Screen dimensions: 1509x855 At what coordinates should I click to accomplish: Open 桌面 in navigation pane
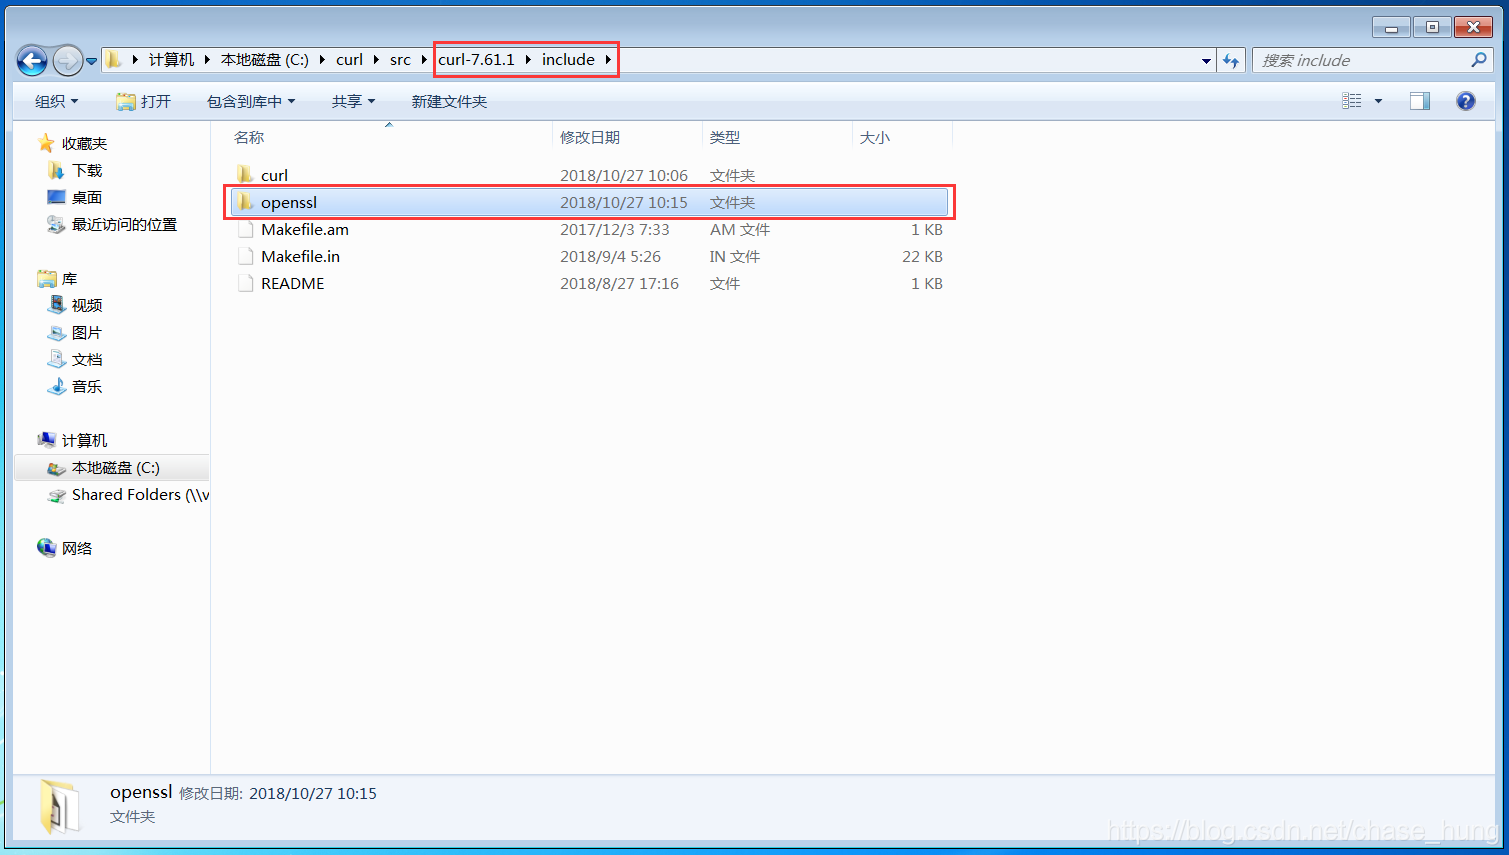(87, 197)
